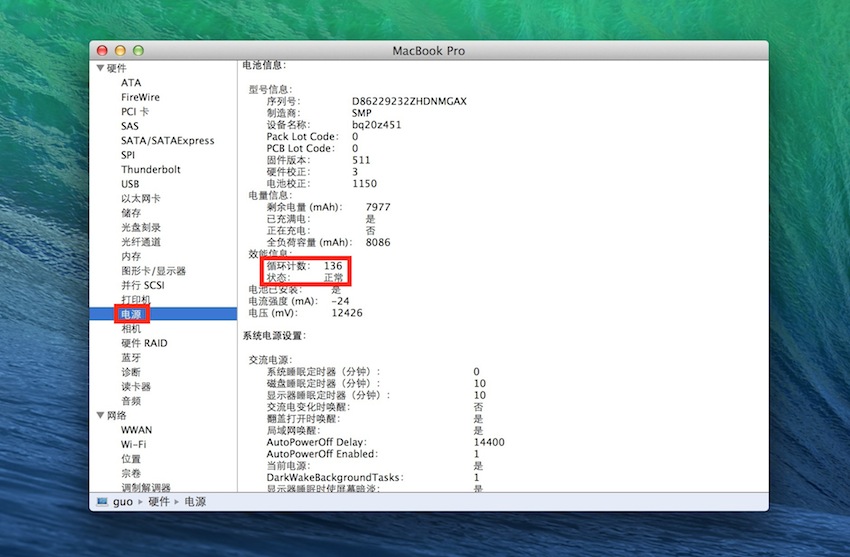Click device name bq20z451
This screenshot has height=557, width=850.
[x=377, y=125]
